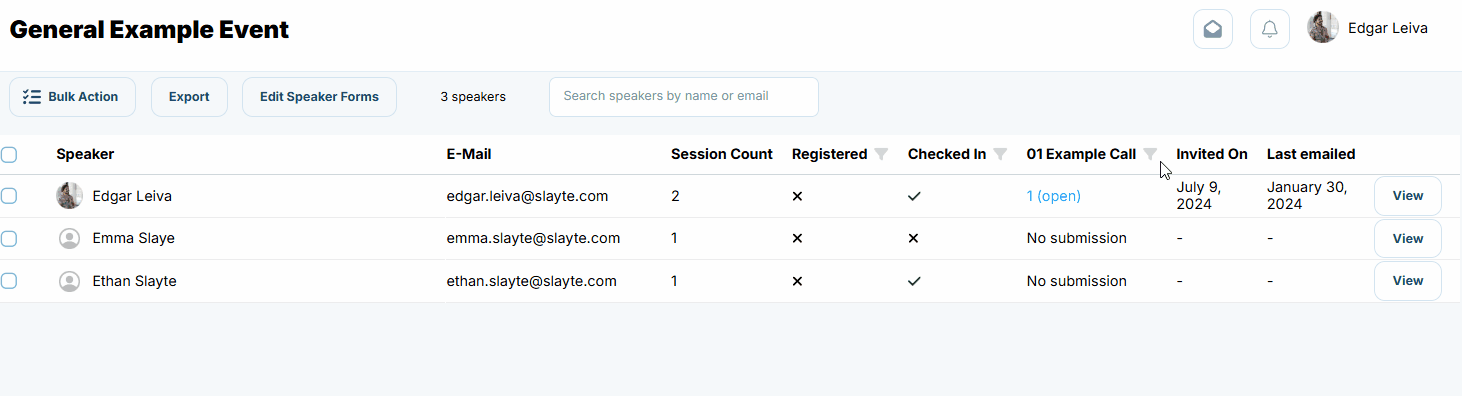Click the Registered column filter icon

881,154
